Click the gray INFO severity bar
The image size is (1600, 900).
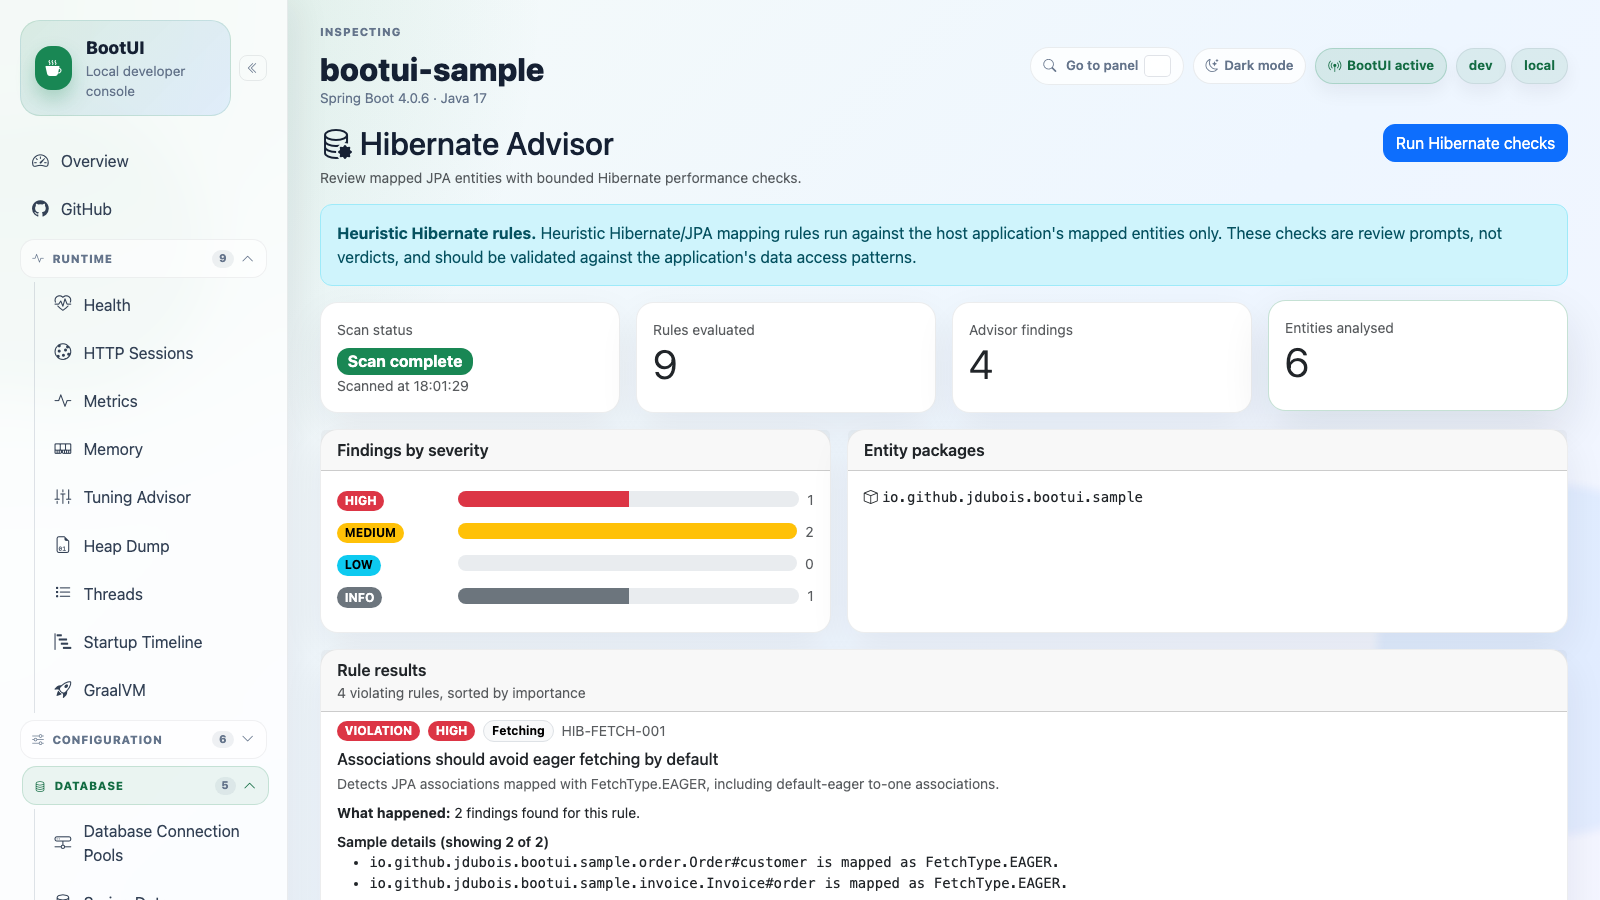(543, 596)
